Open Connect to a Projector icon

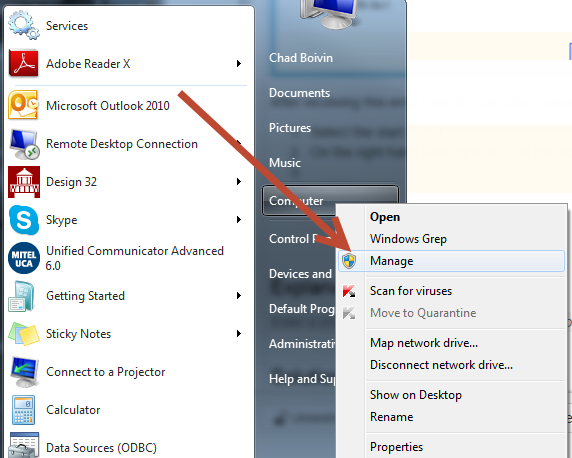(x=24, y=372)
